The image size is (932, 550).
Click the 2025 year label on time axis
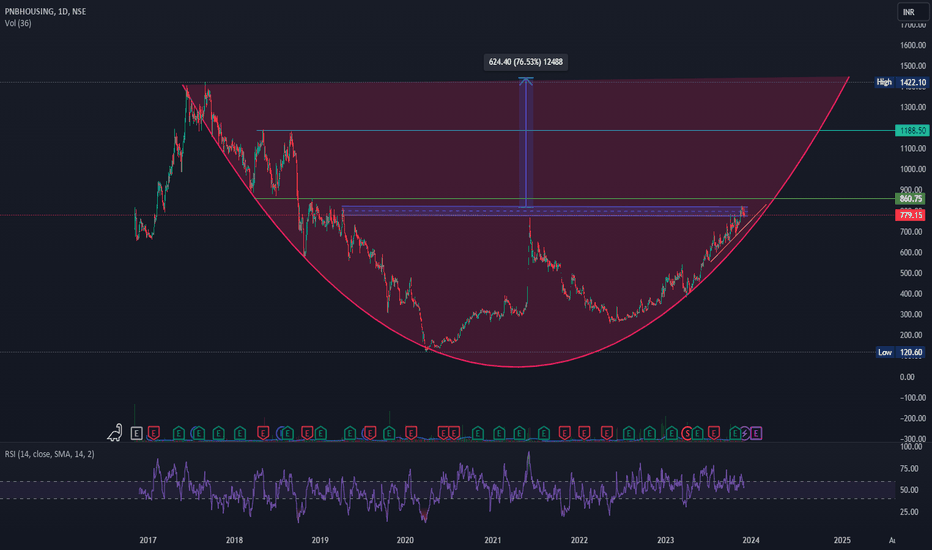tap(842, 540)
